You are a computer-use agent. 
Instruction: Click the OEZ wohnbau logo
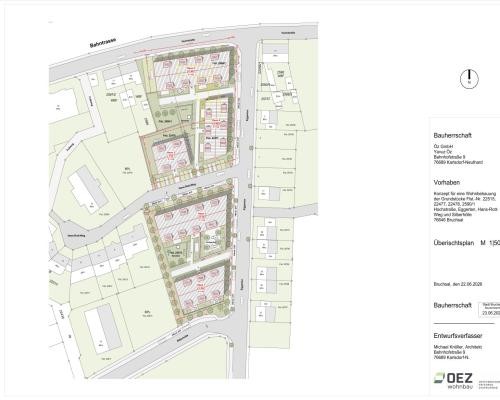[x=453, y=381]
